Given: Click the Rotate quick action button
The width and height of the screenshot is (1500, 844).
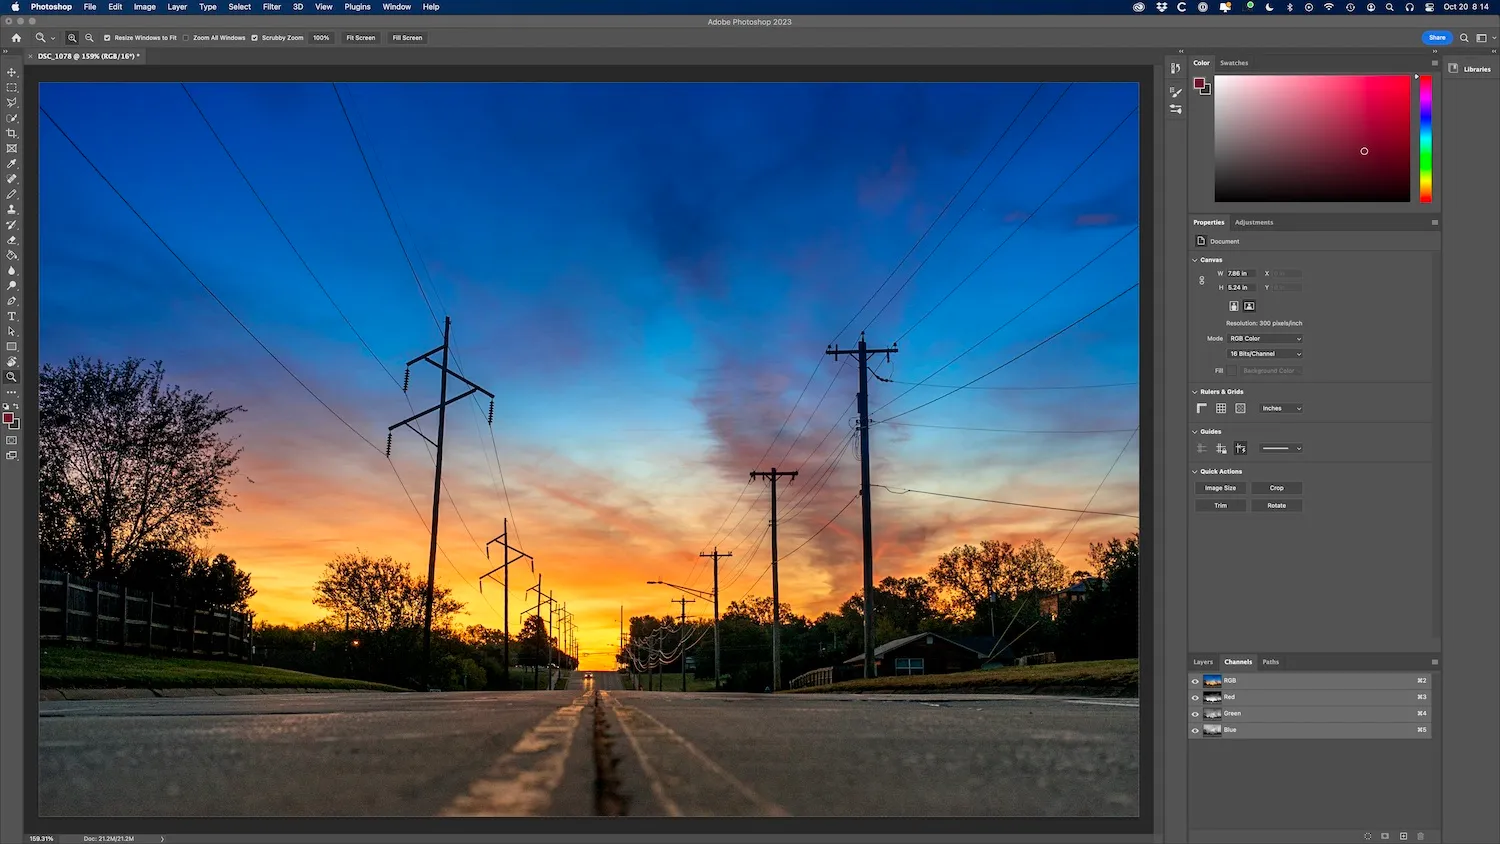Looking at the screenshot, I should point(1277,506).
